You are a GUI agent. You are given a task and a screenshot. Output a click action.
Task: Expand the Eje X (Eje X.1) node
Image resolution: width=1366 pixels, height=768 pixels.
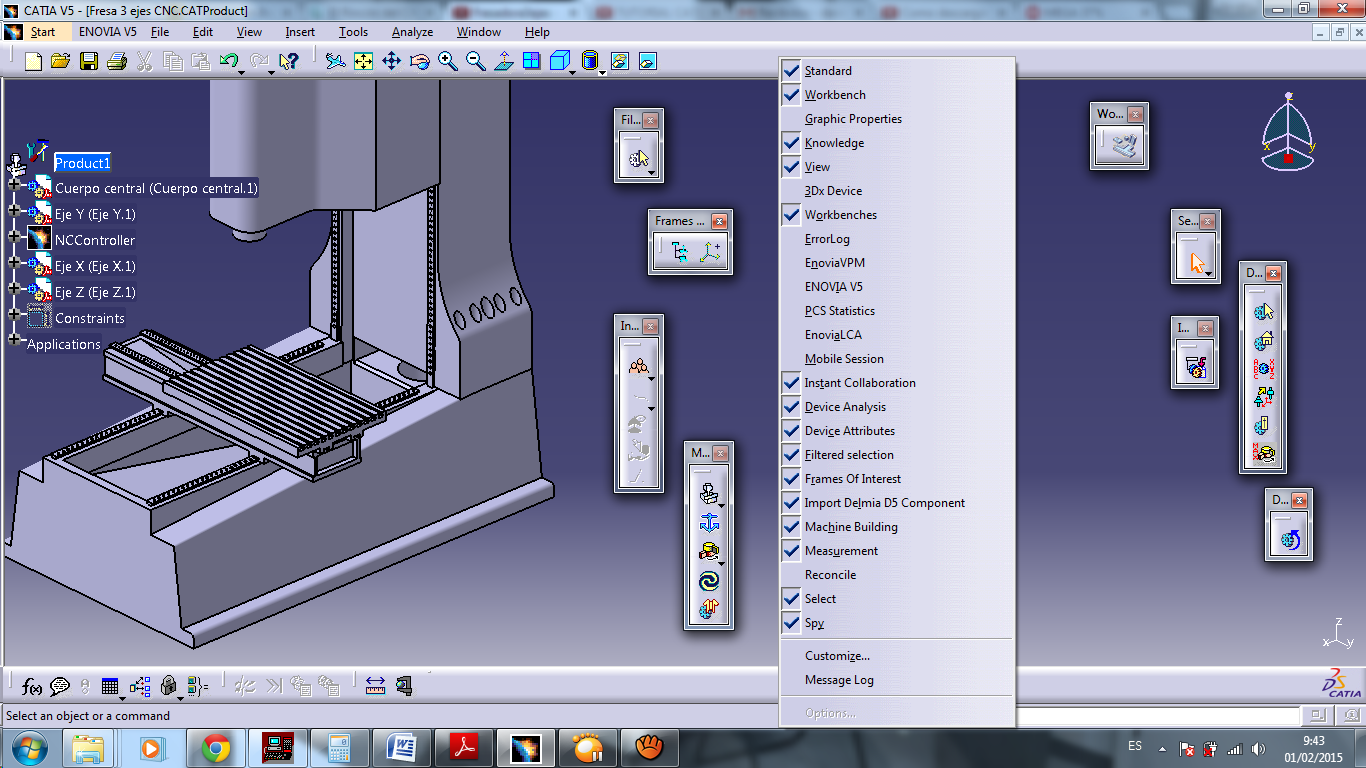click(14, 262)
